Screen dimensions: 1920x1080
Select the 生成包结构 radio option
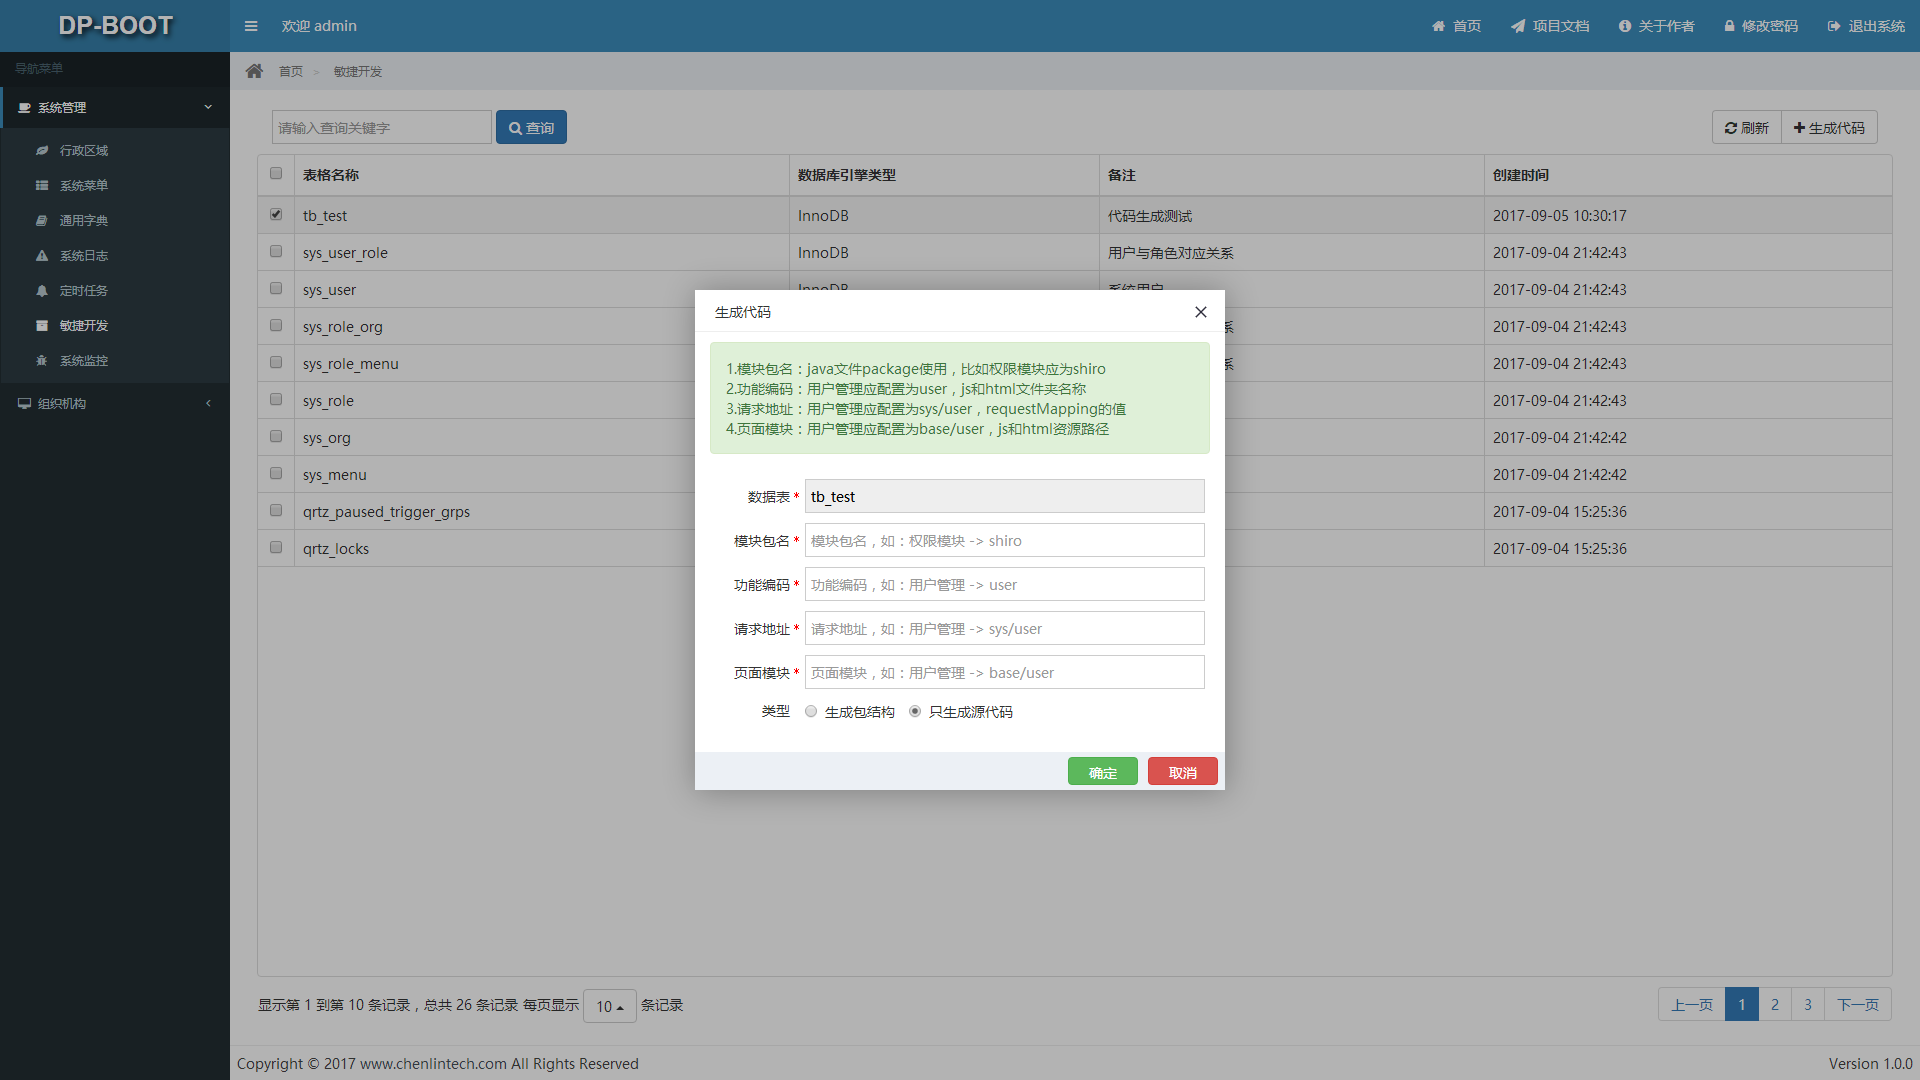click(x=811, y=711)
